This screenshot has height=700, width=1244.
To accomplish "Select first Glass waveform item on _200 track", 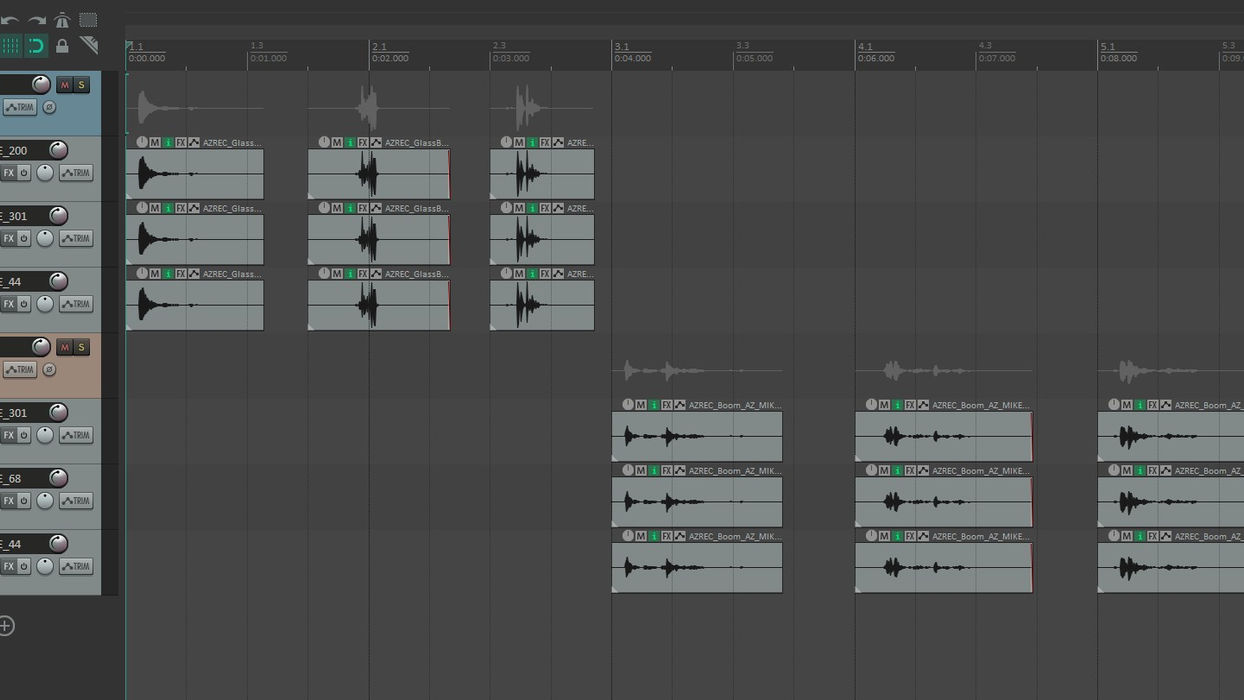I will [195, 174].
